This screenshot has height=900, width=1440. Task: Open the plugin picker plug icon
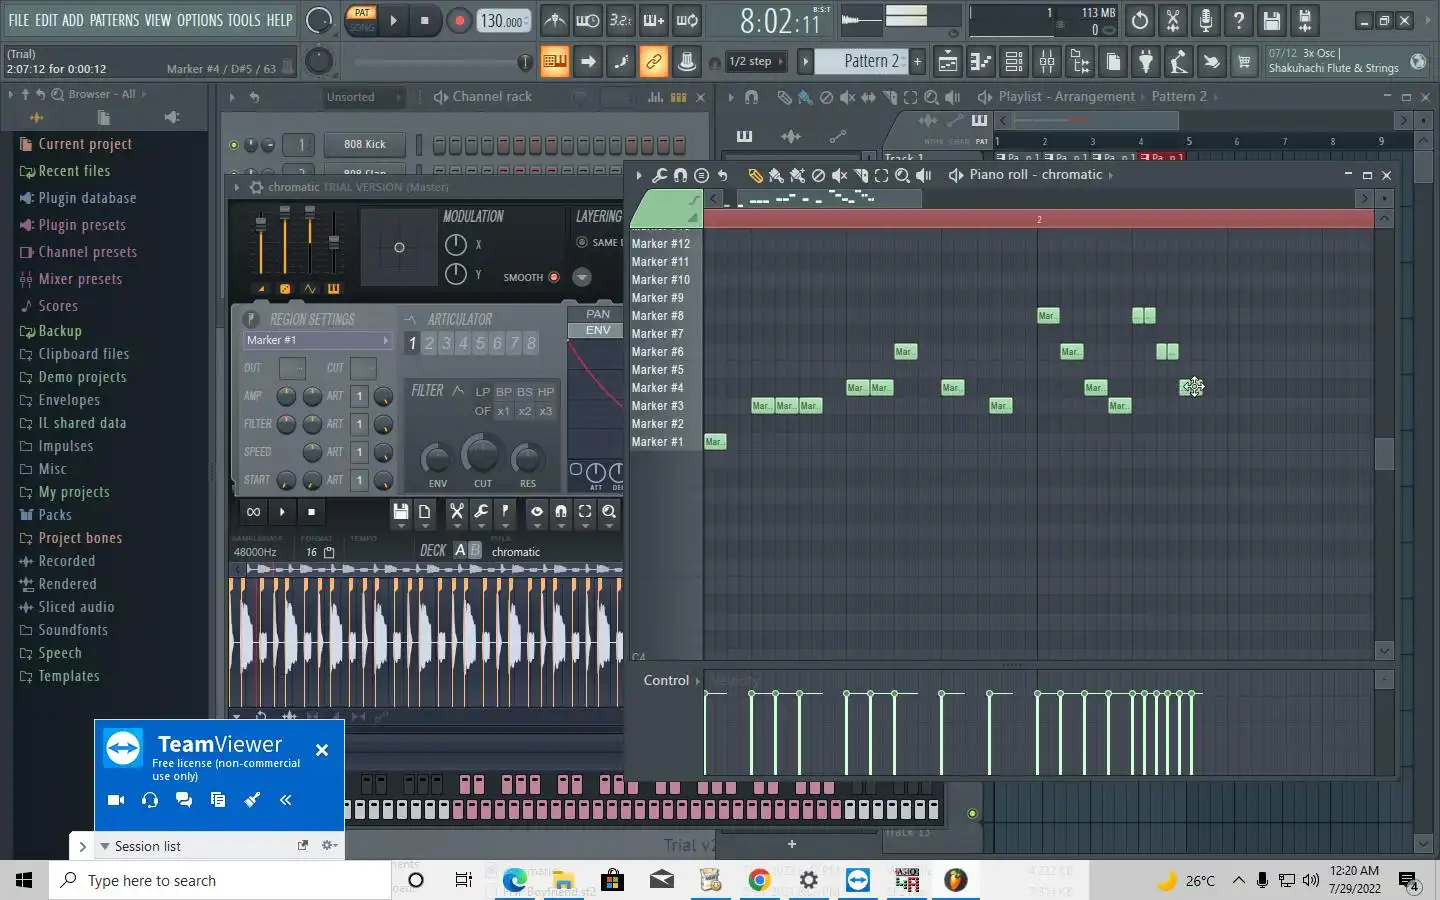(1146, 62)
